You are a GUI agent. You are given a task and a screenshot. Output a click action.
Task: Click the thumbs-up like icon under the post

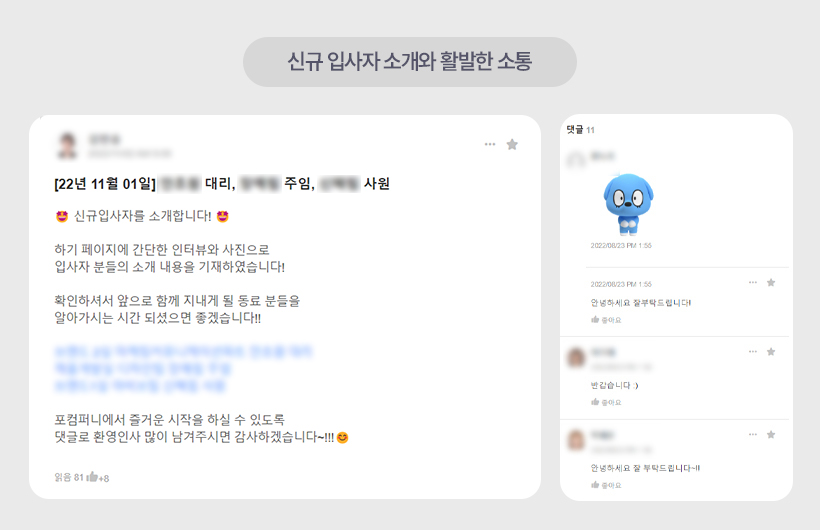[93, 477]
